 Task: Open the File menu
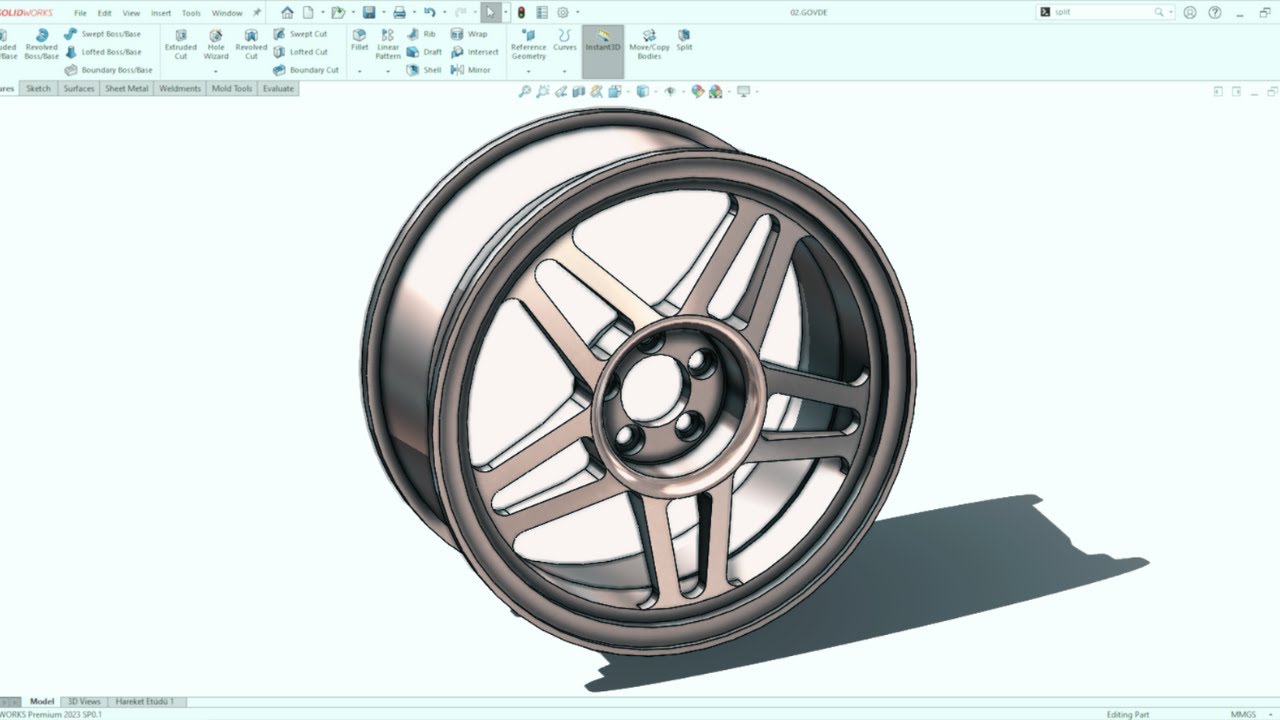coord(80,13)
